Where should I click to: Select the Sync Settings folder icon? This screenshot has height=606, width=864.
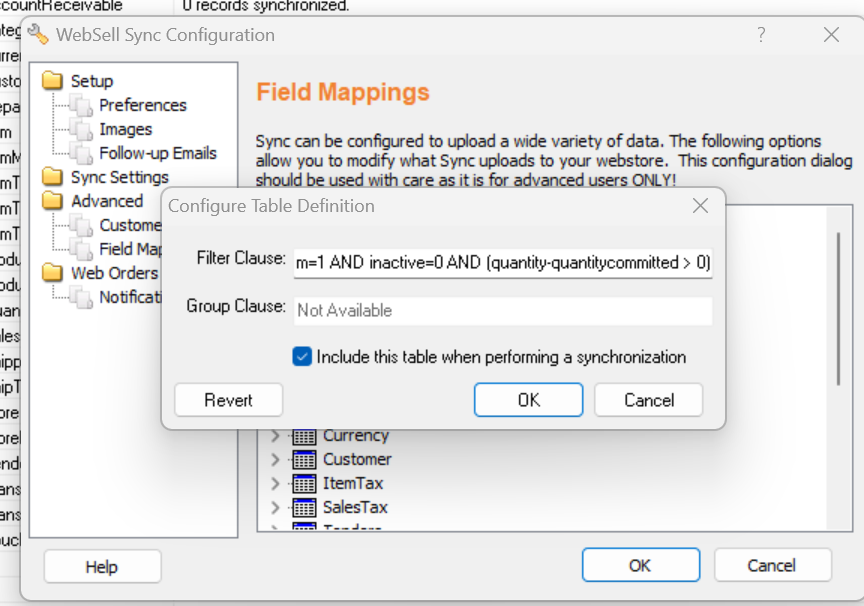tap(52, 176)
